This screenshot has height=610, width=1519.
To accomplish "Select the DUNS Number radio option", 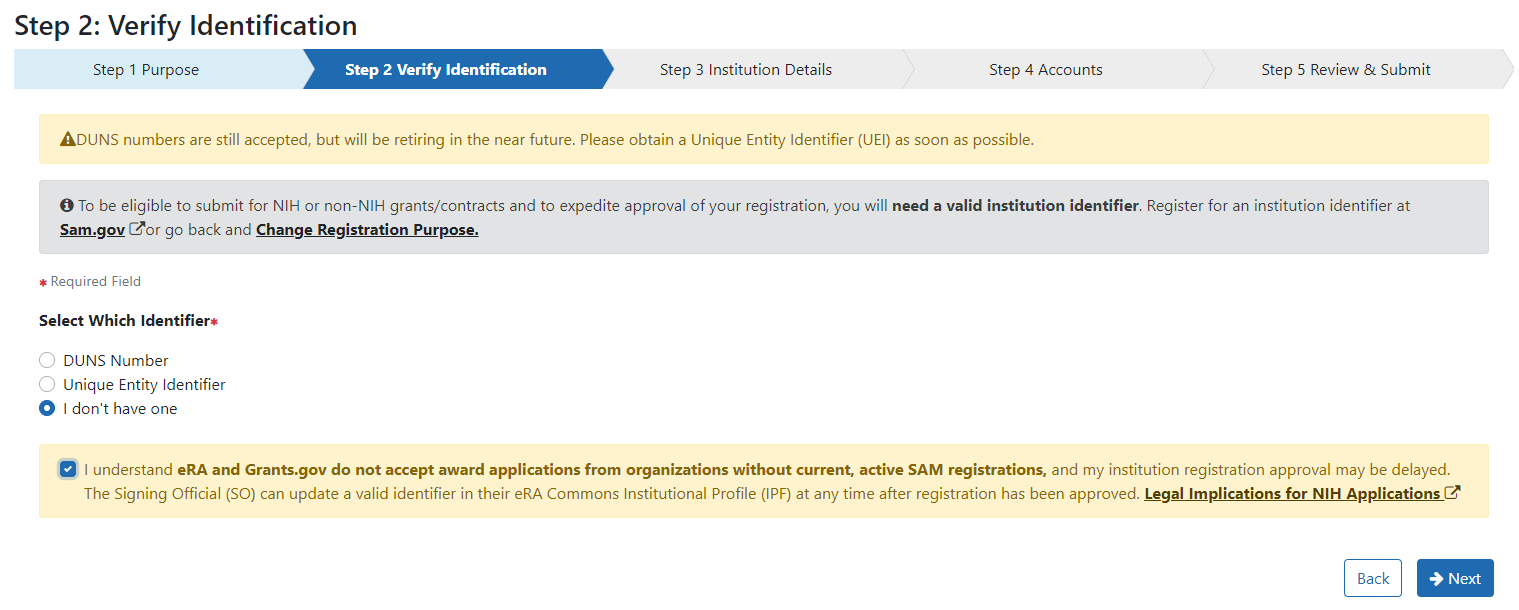I will pos(47,361).
